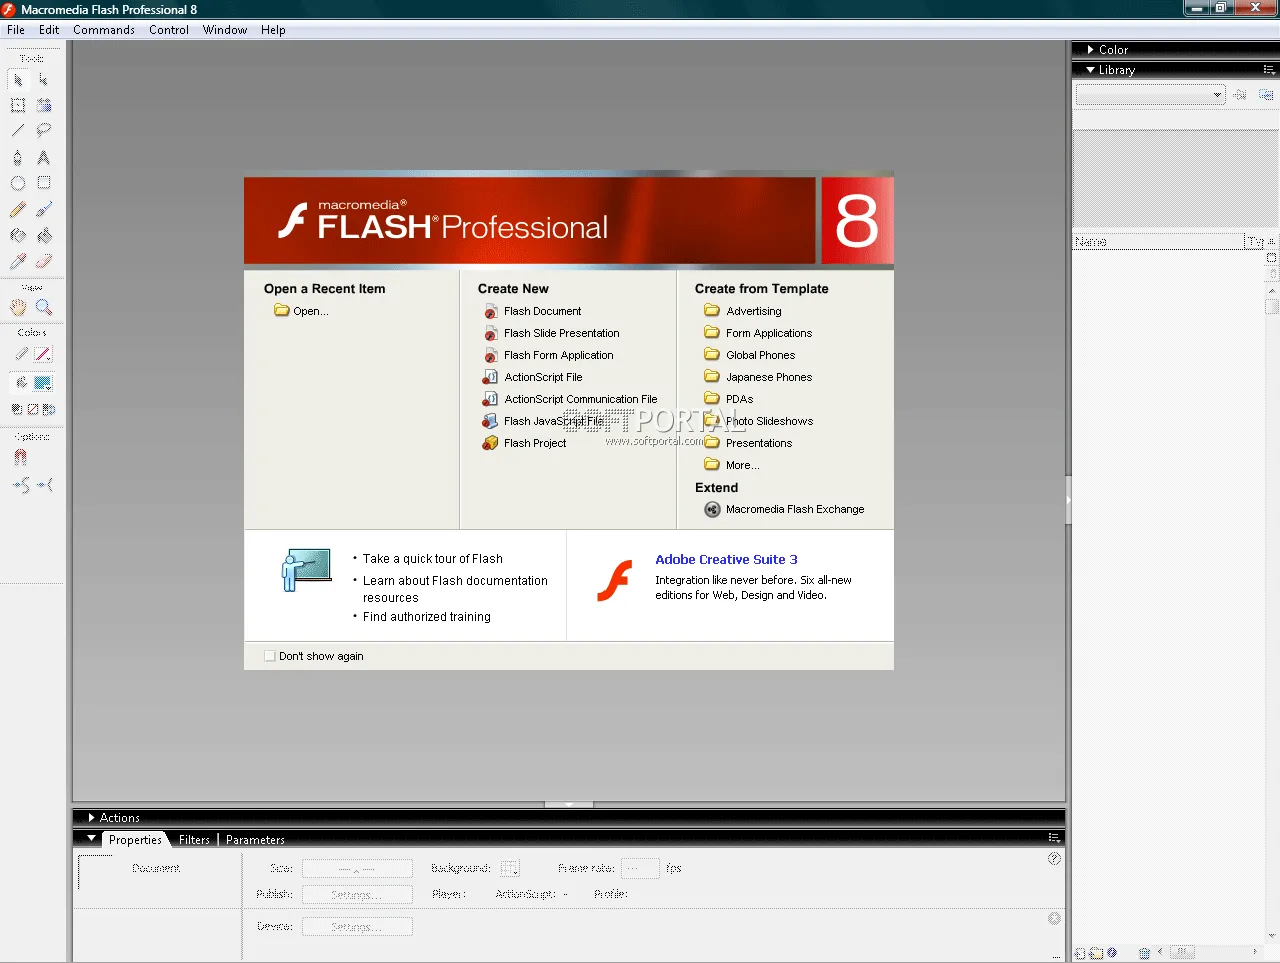Switch to the Filters tab

(194, 840)
